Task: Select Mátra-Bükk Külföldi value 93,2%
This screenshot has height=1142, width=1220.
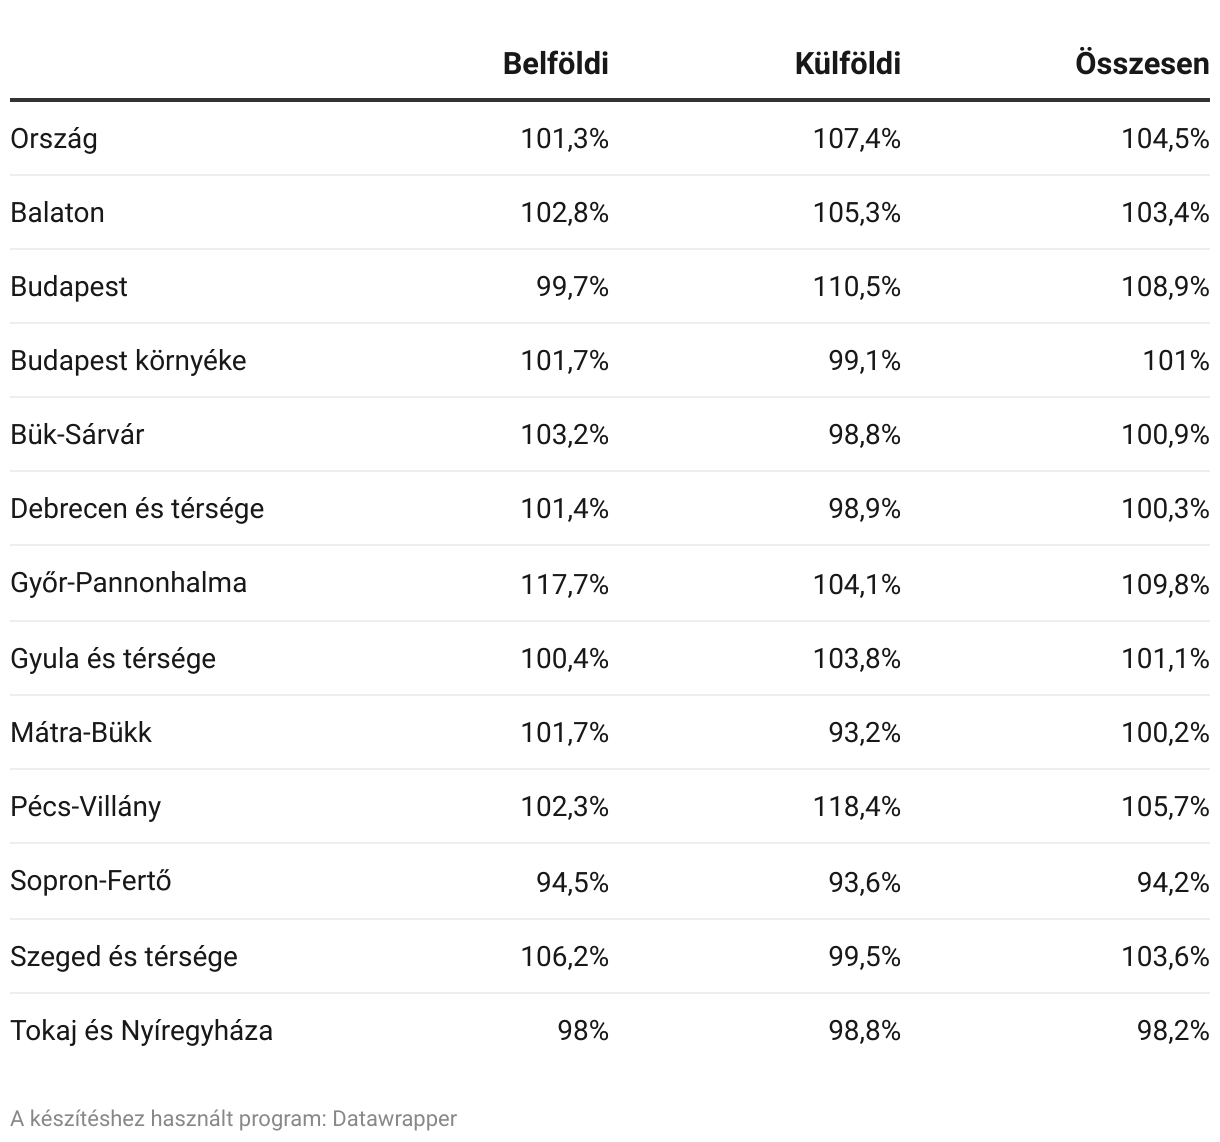Action: click(864, 733)
